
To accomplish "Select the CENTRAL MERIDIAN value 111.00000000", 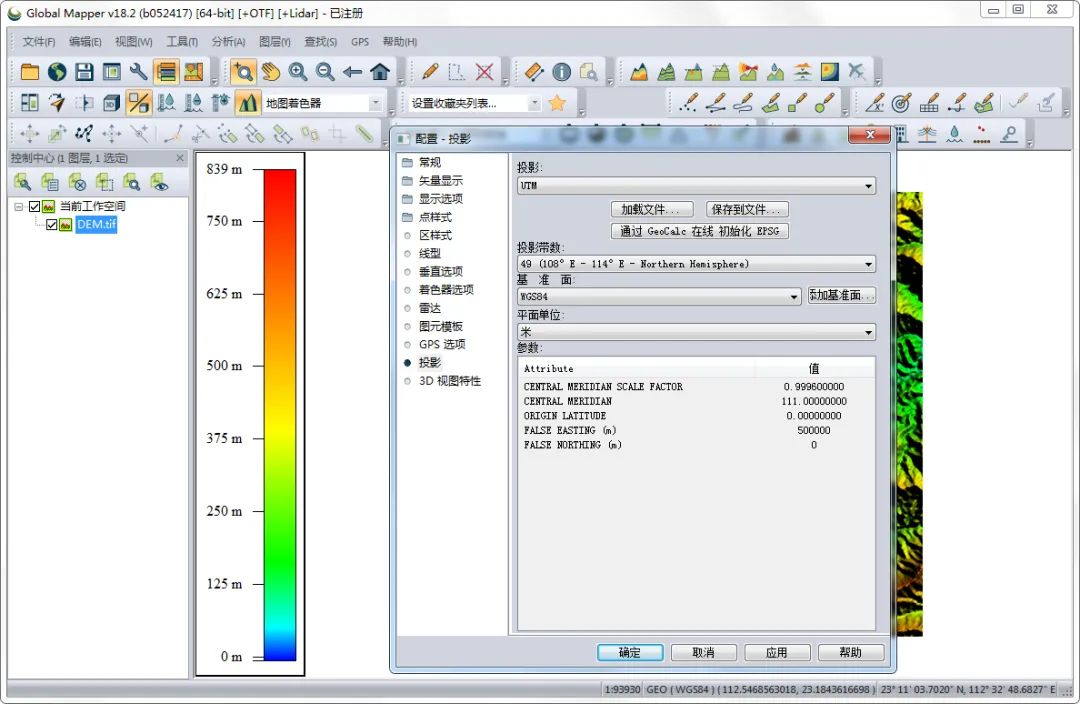I will pos(814,401).
